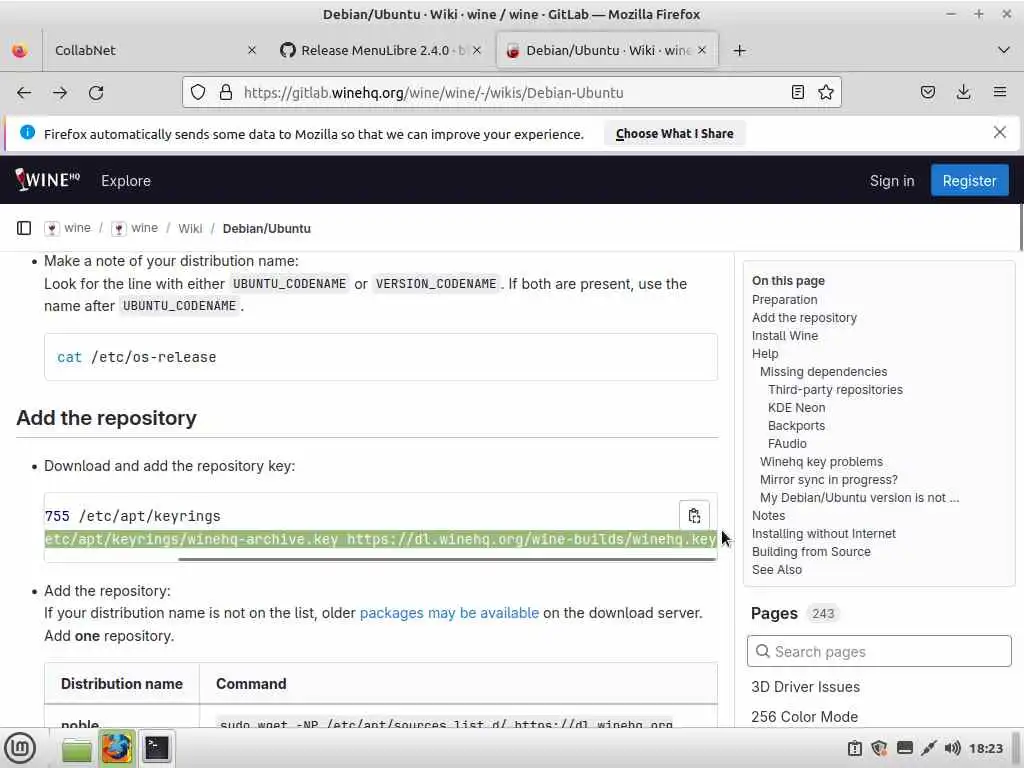
Task: Open the first wine breadcrumb group
Action: pos(68,228)
